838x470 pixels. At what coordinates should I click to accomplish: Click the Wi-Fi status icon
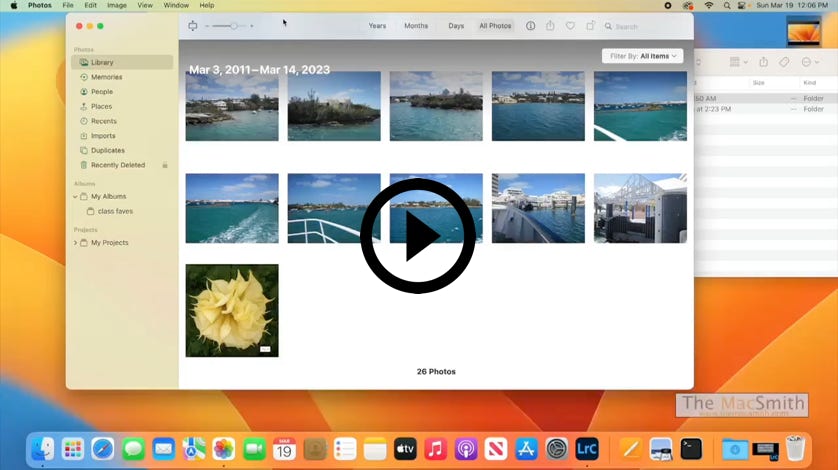709,5
